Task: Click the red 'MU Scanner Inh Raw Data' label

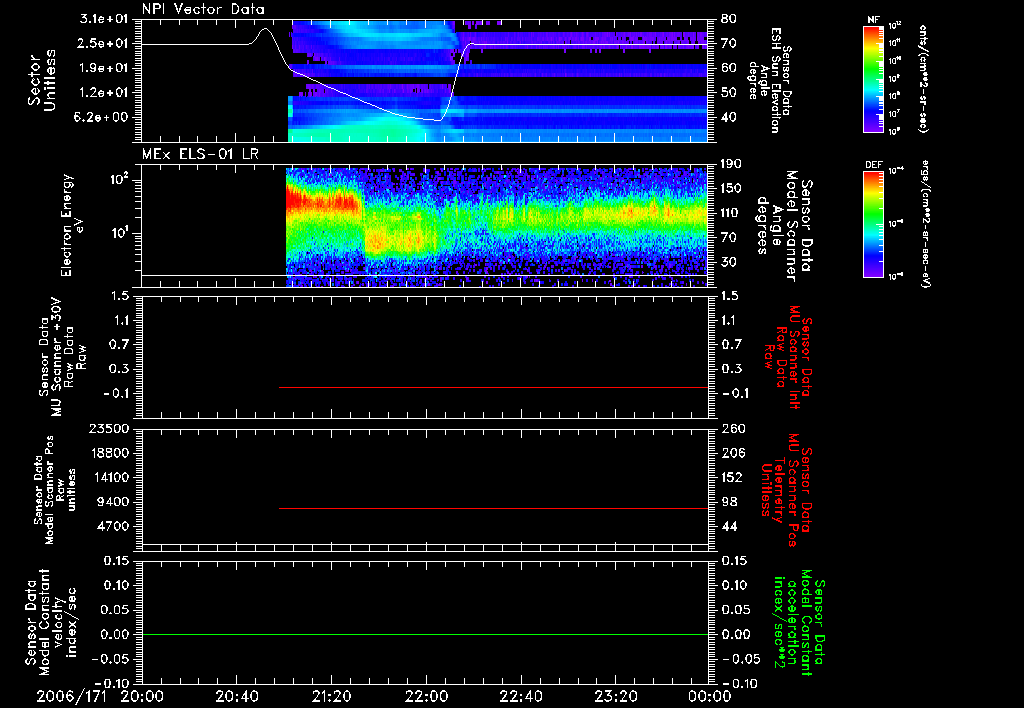Action: coord(788,357)
